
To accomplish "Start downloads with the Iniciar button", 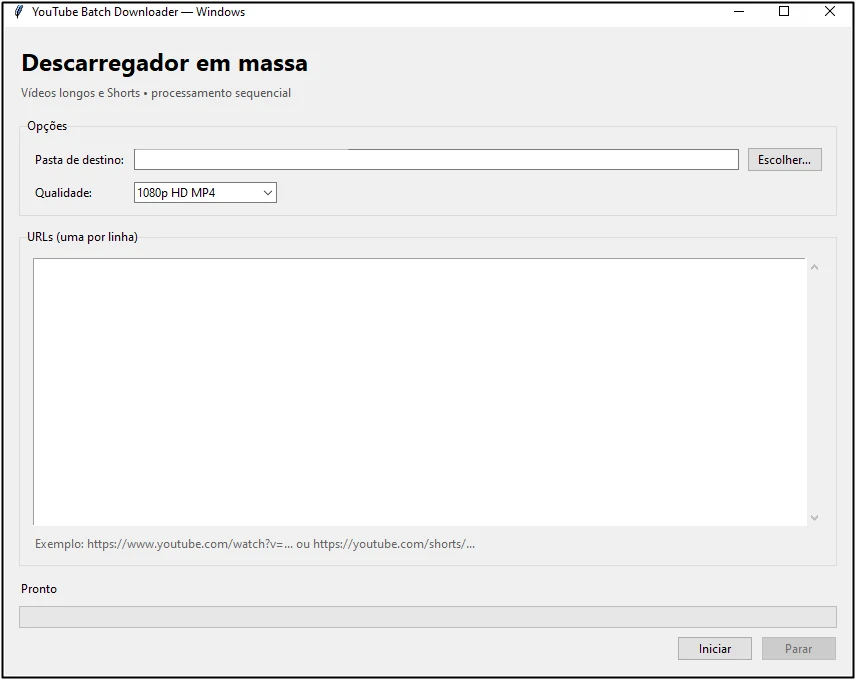I will 715,649.
